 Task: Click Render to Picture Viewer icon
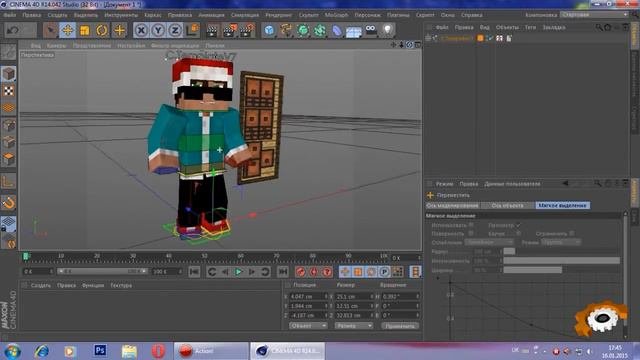[229, 30]
